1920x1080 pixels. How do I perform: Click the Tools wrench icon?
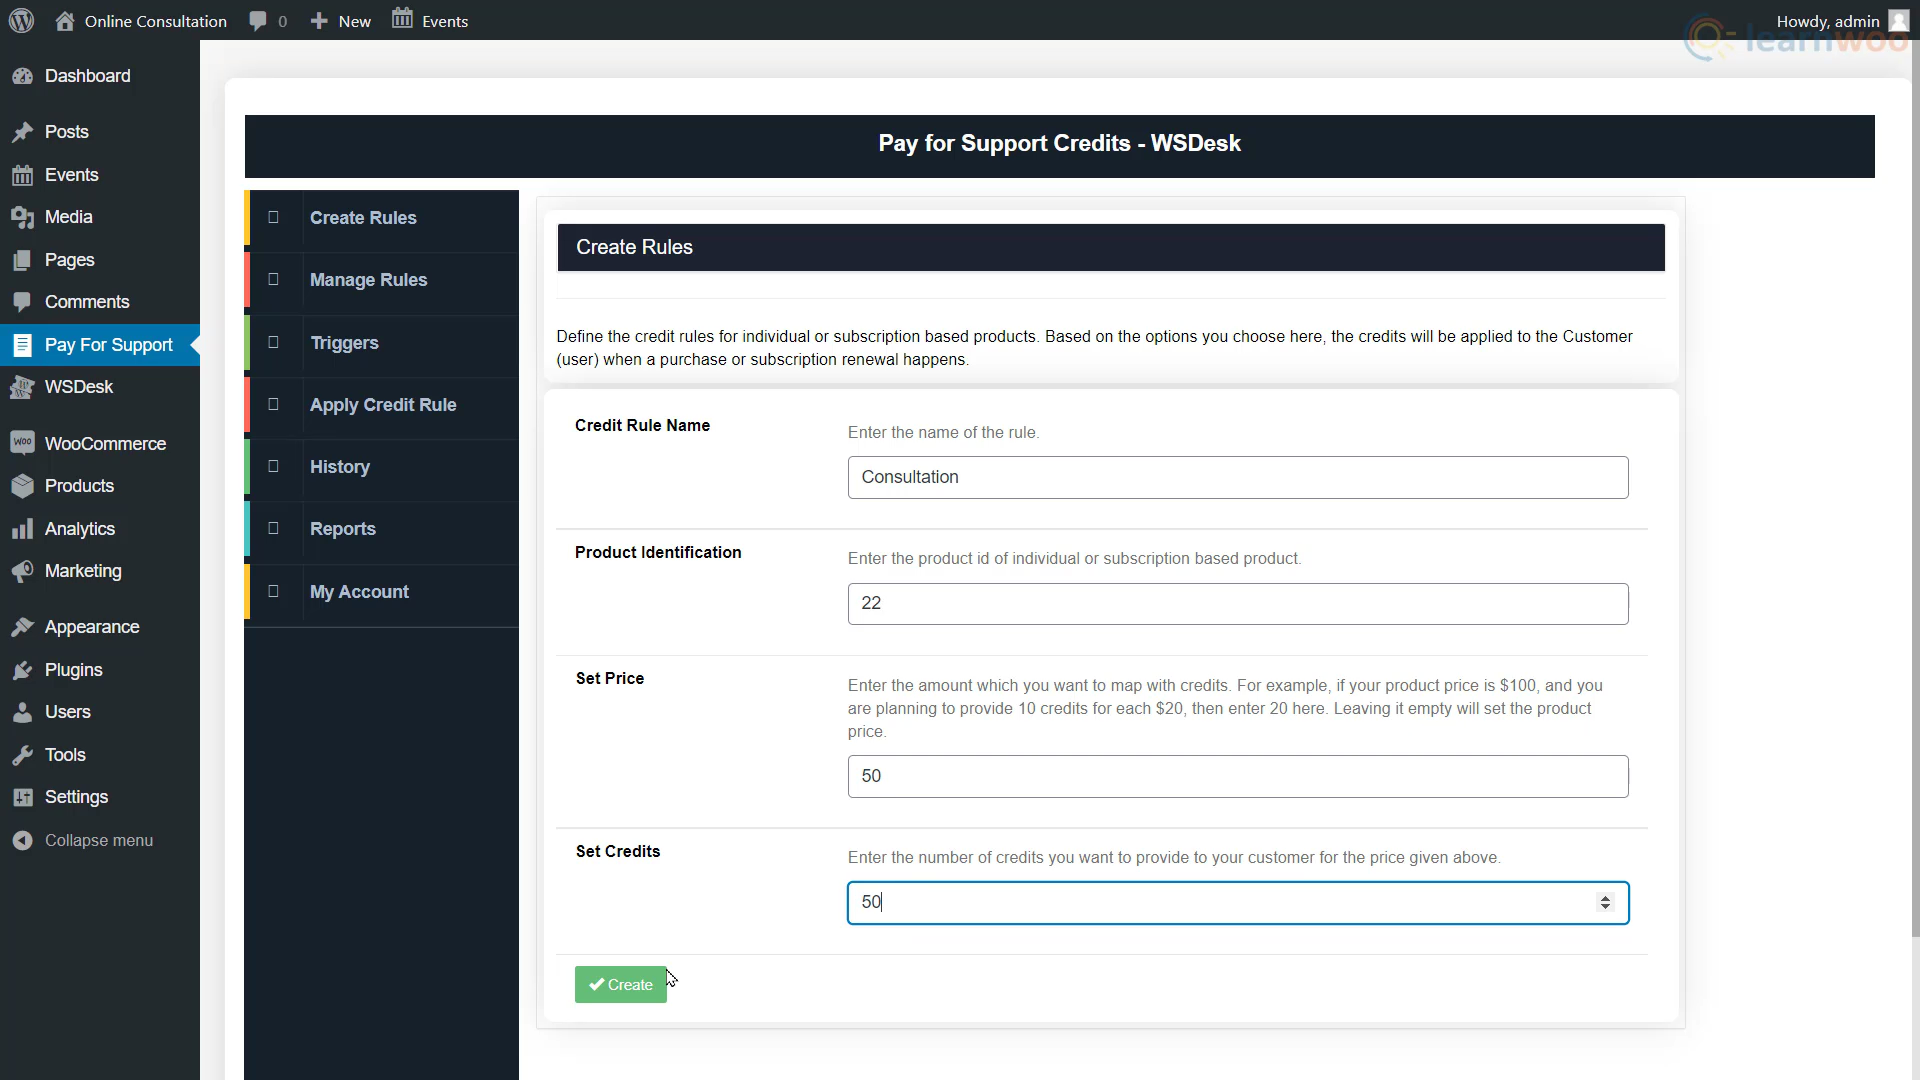(22, 755)
